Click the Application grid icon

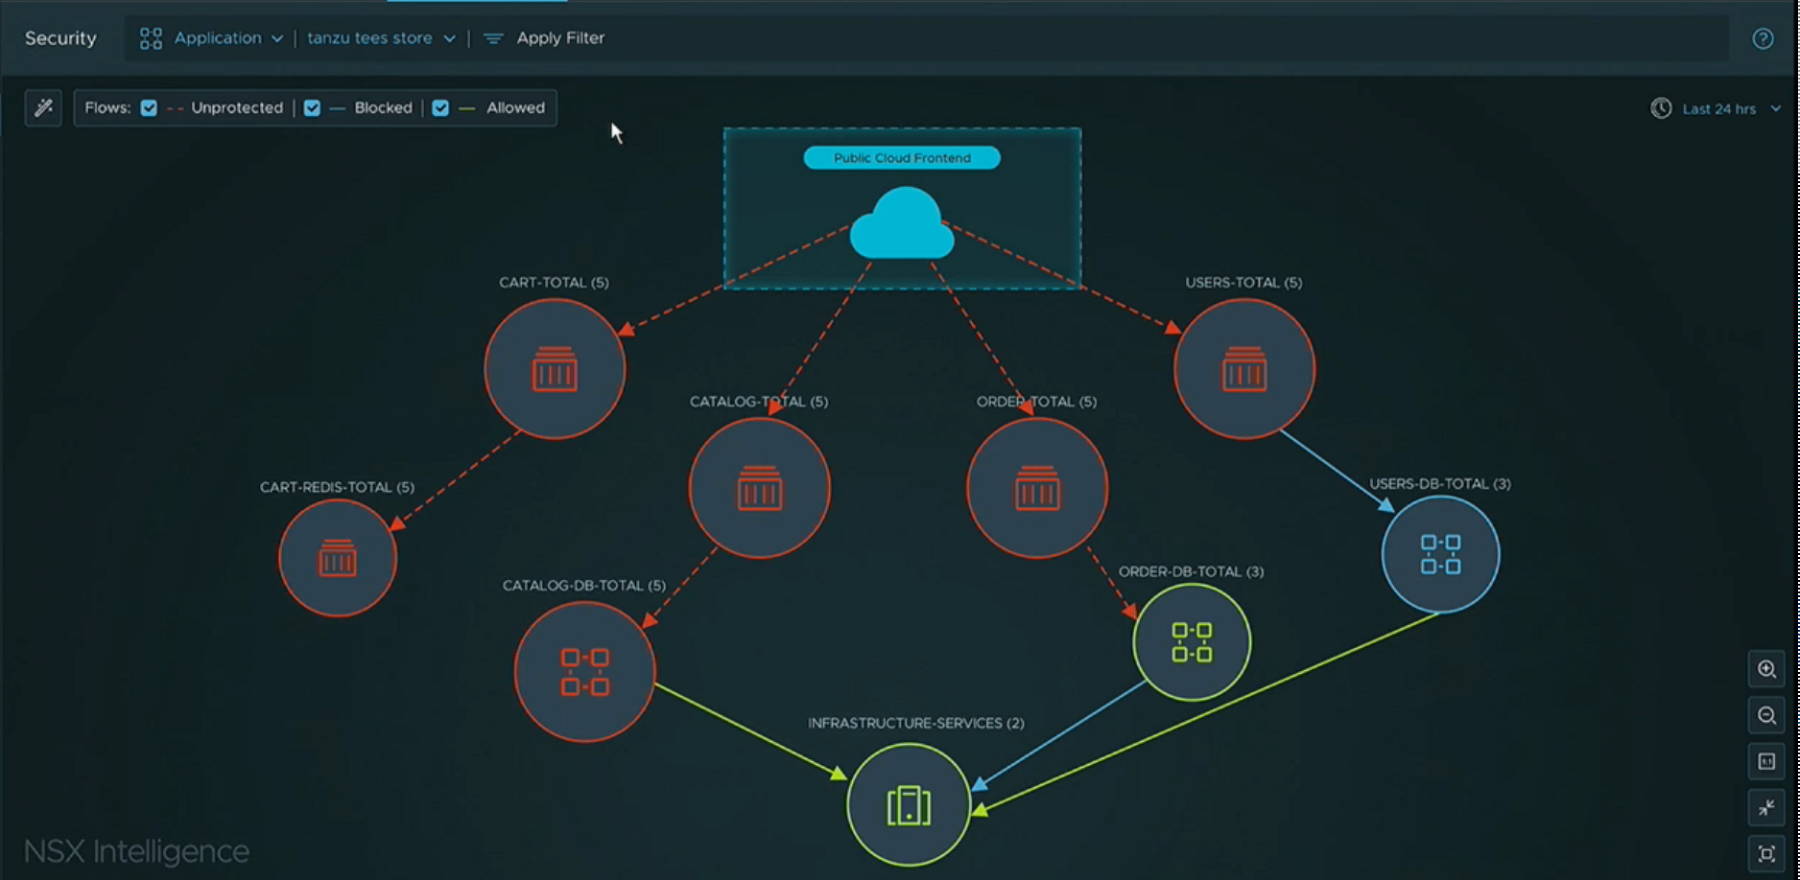(151, 38)
